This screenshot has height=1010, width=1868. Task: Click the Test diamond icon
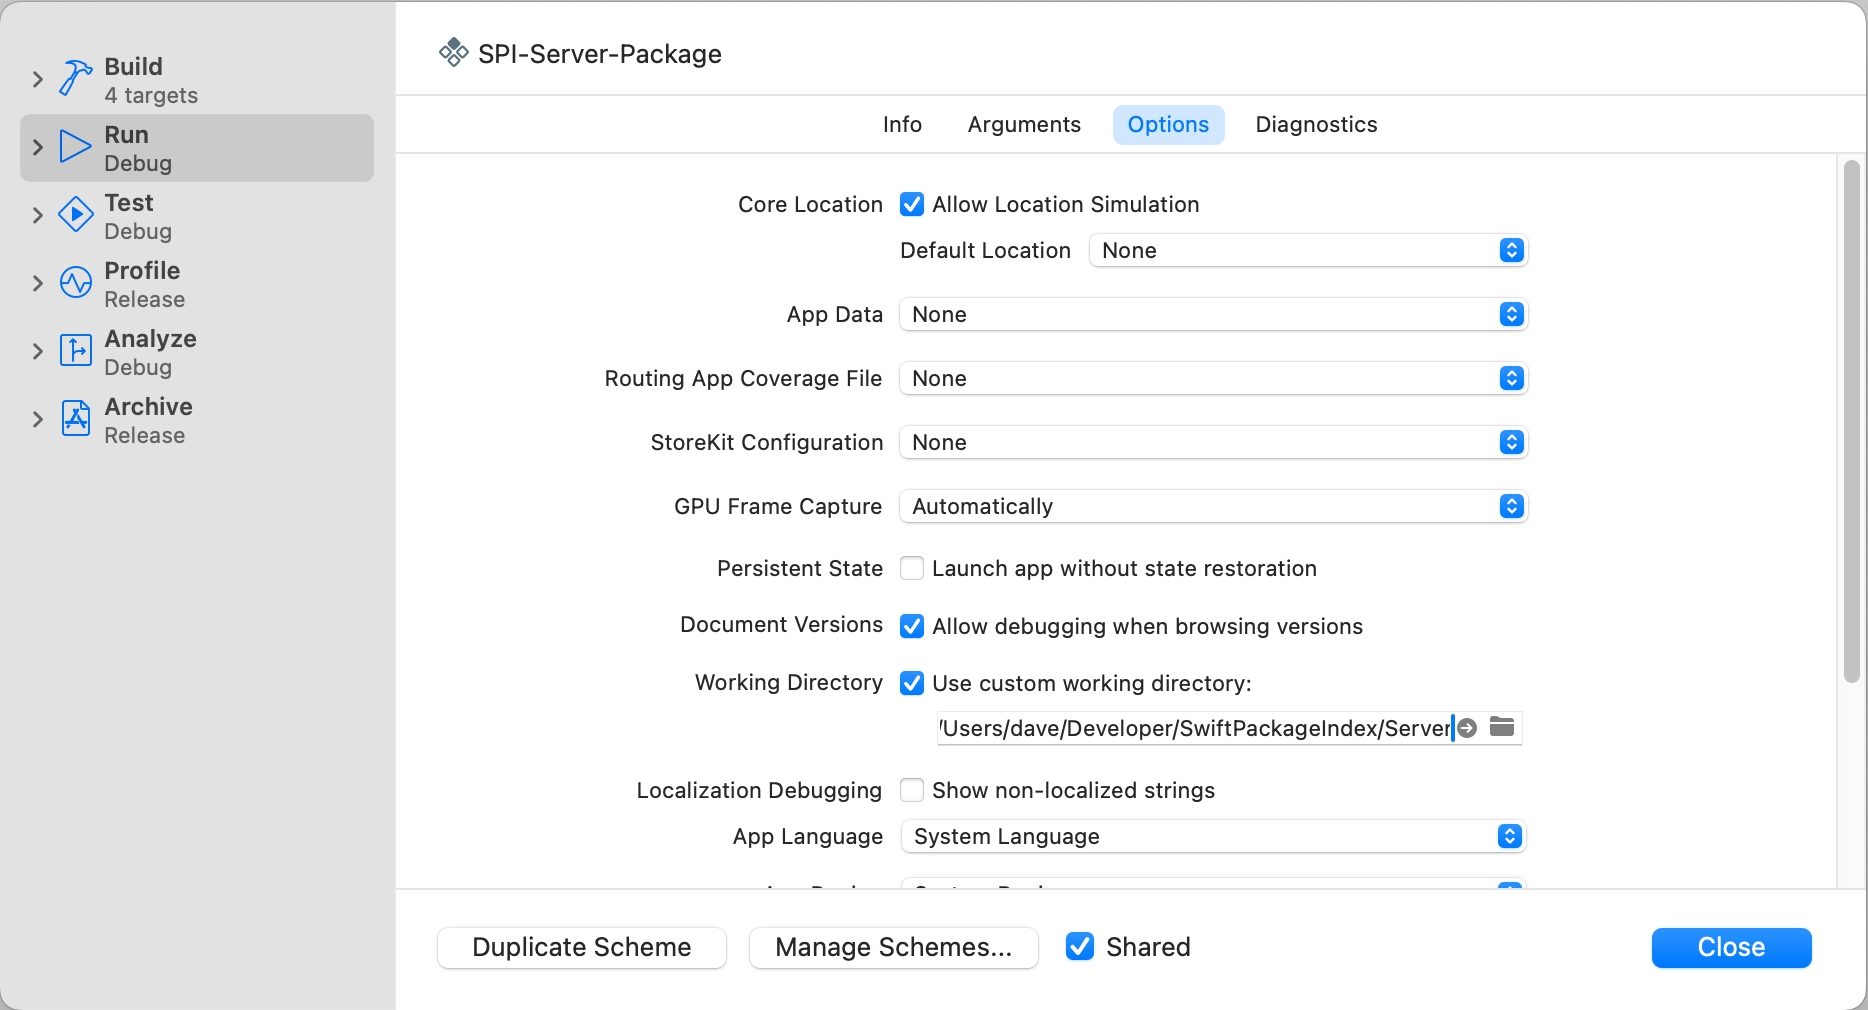pos(75,215)
